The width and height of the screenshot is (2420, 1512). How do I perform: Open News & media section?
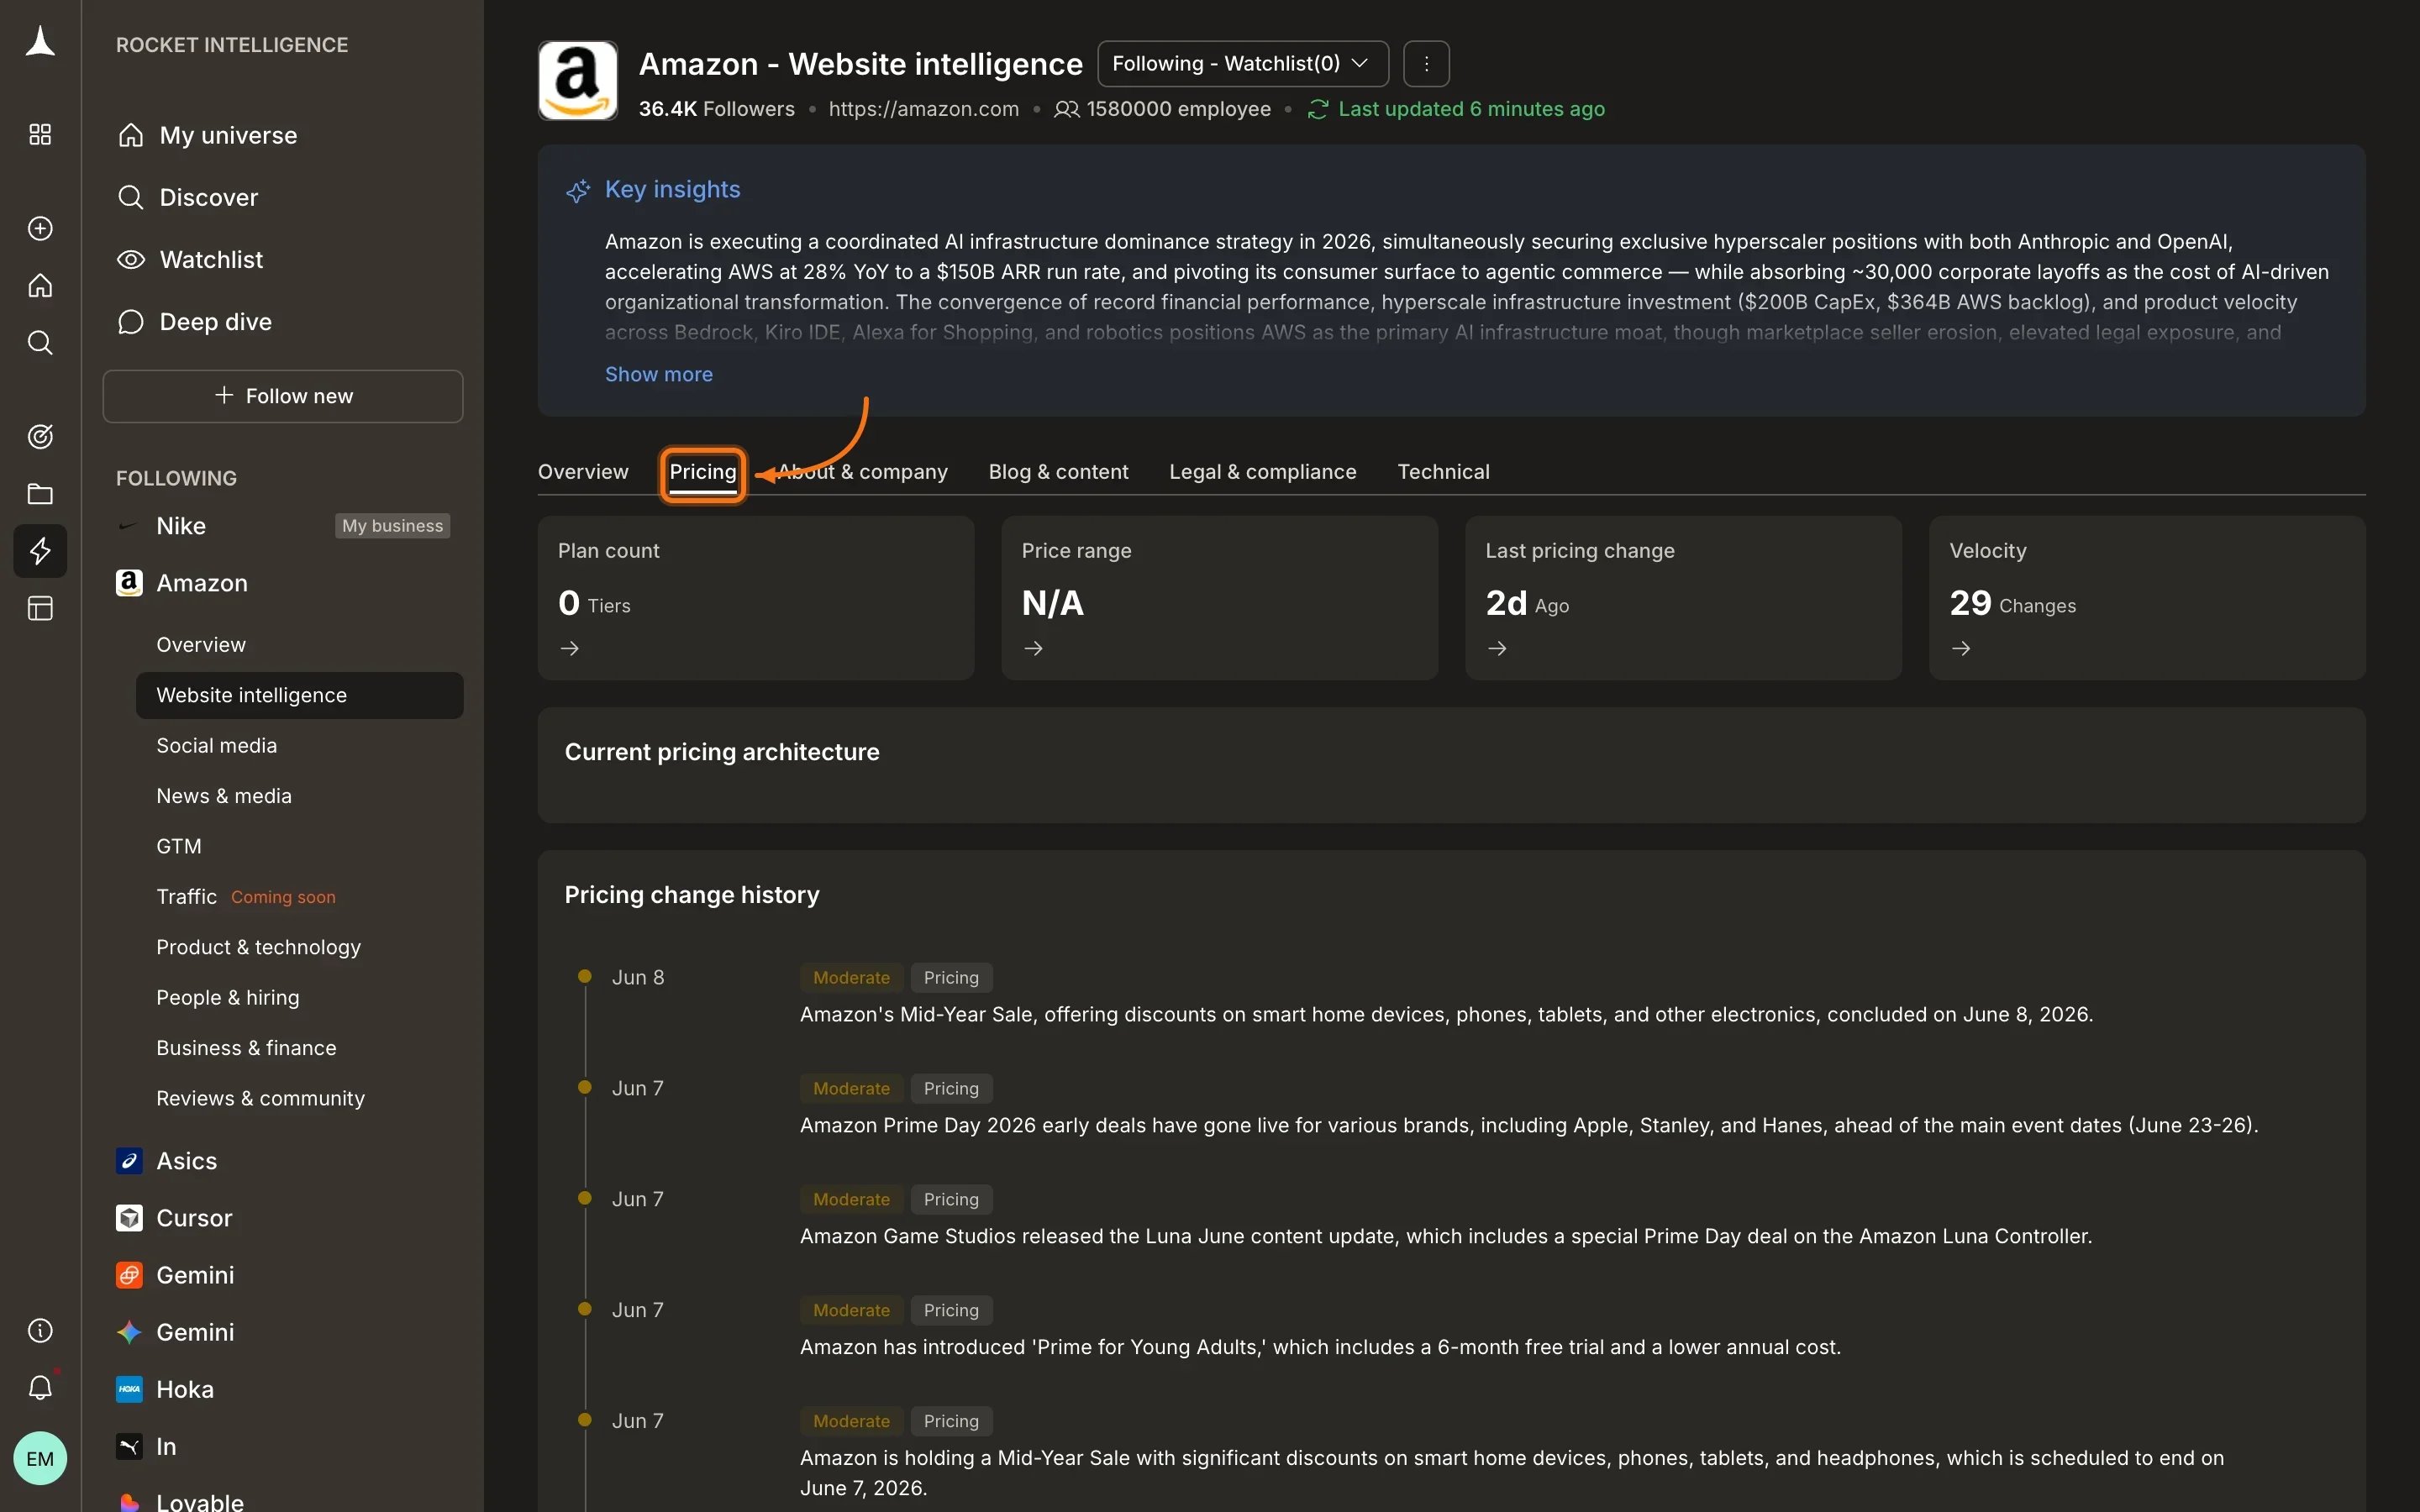pyautogui.click(x=224, y=796)
